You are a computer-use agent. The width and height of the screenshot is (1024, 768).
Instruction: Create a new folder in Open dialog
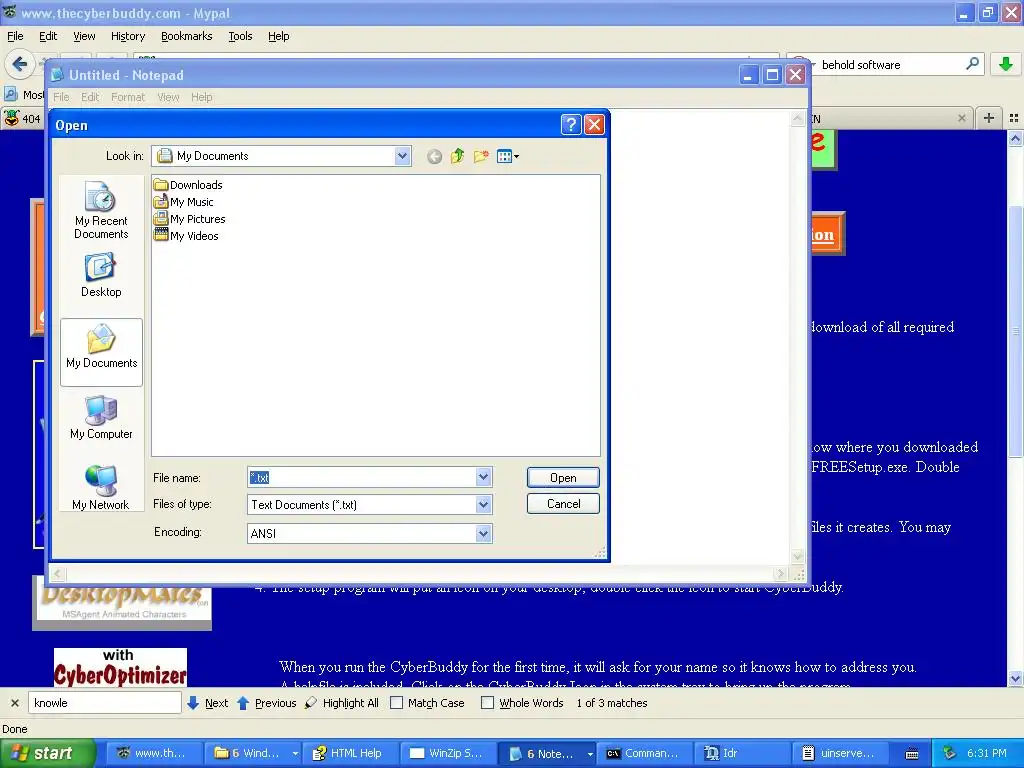[481, 156]
